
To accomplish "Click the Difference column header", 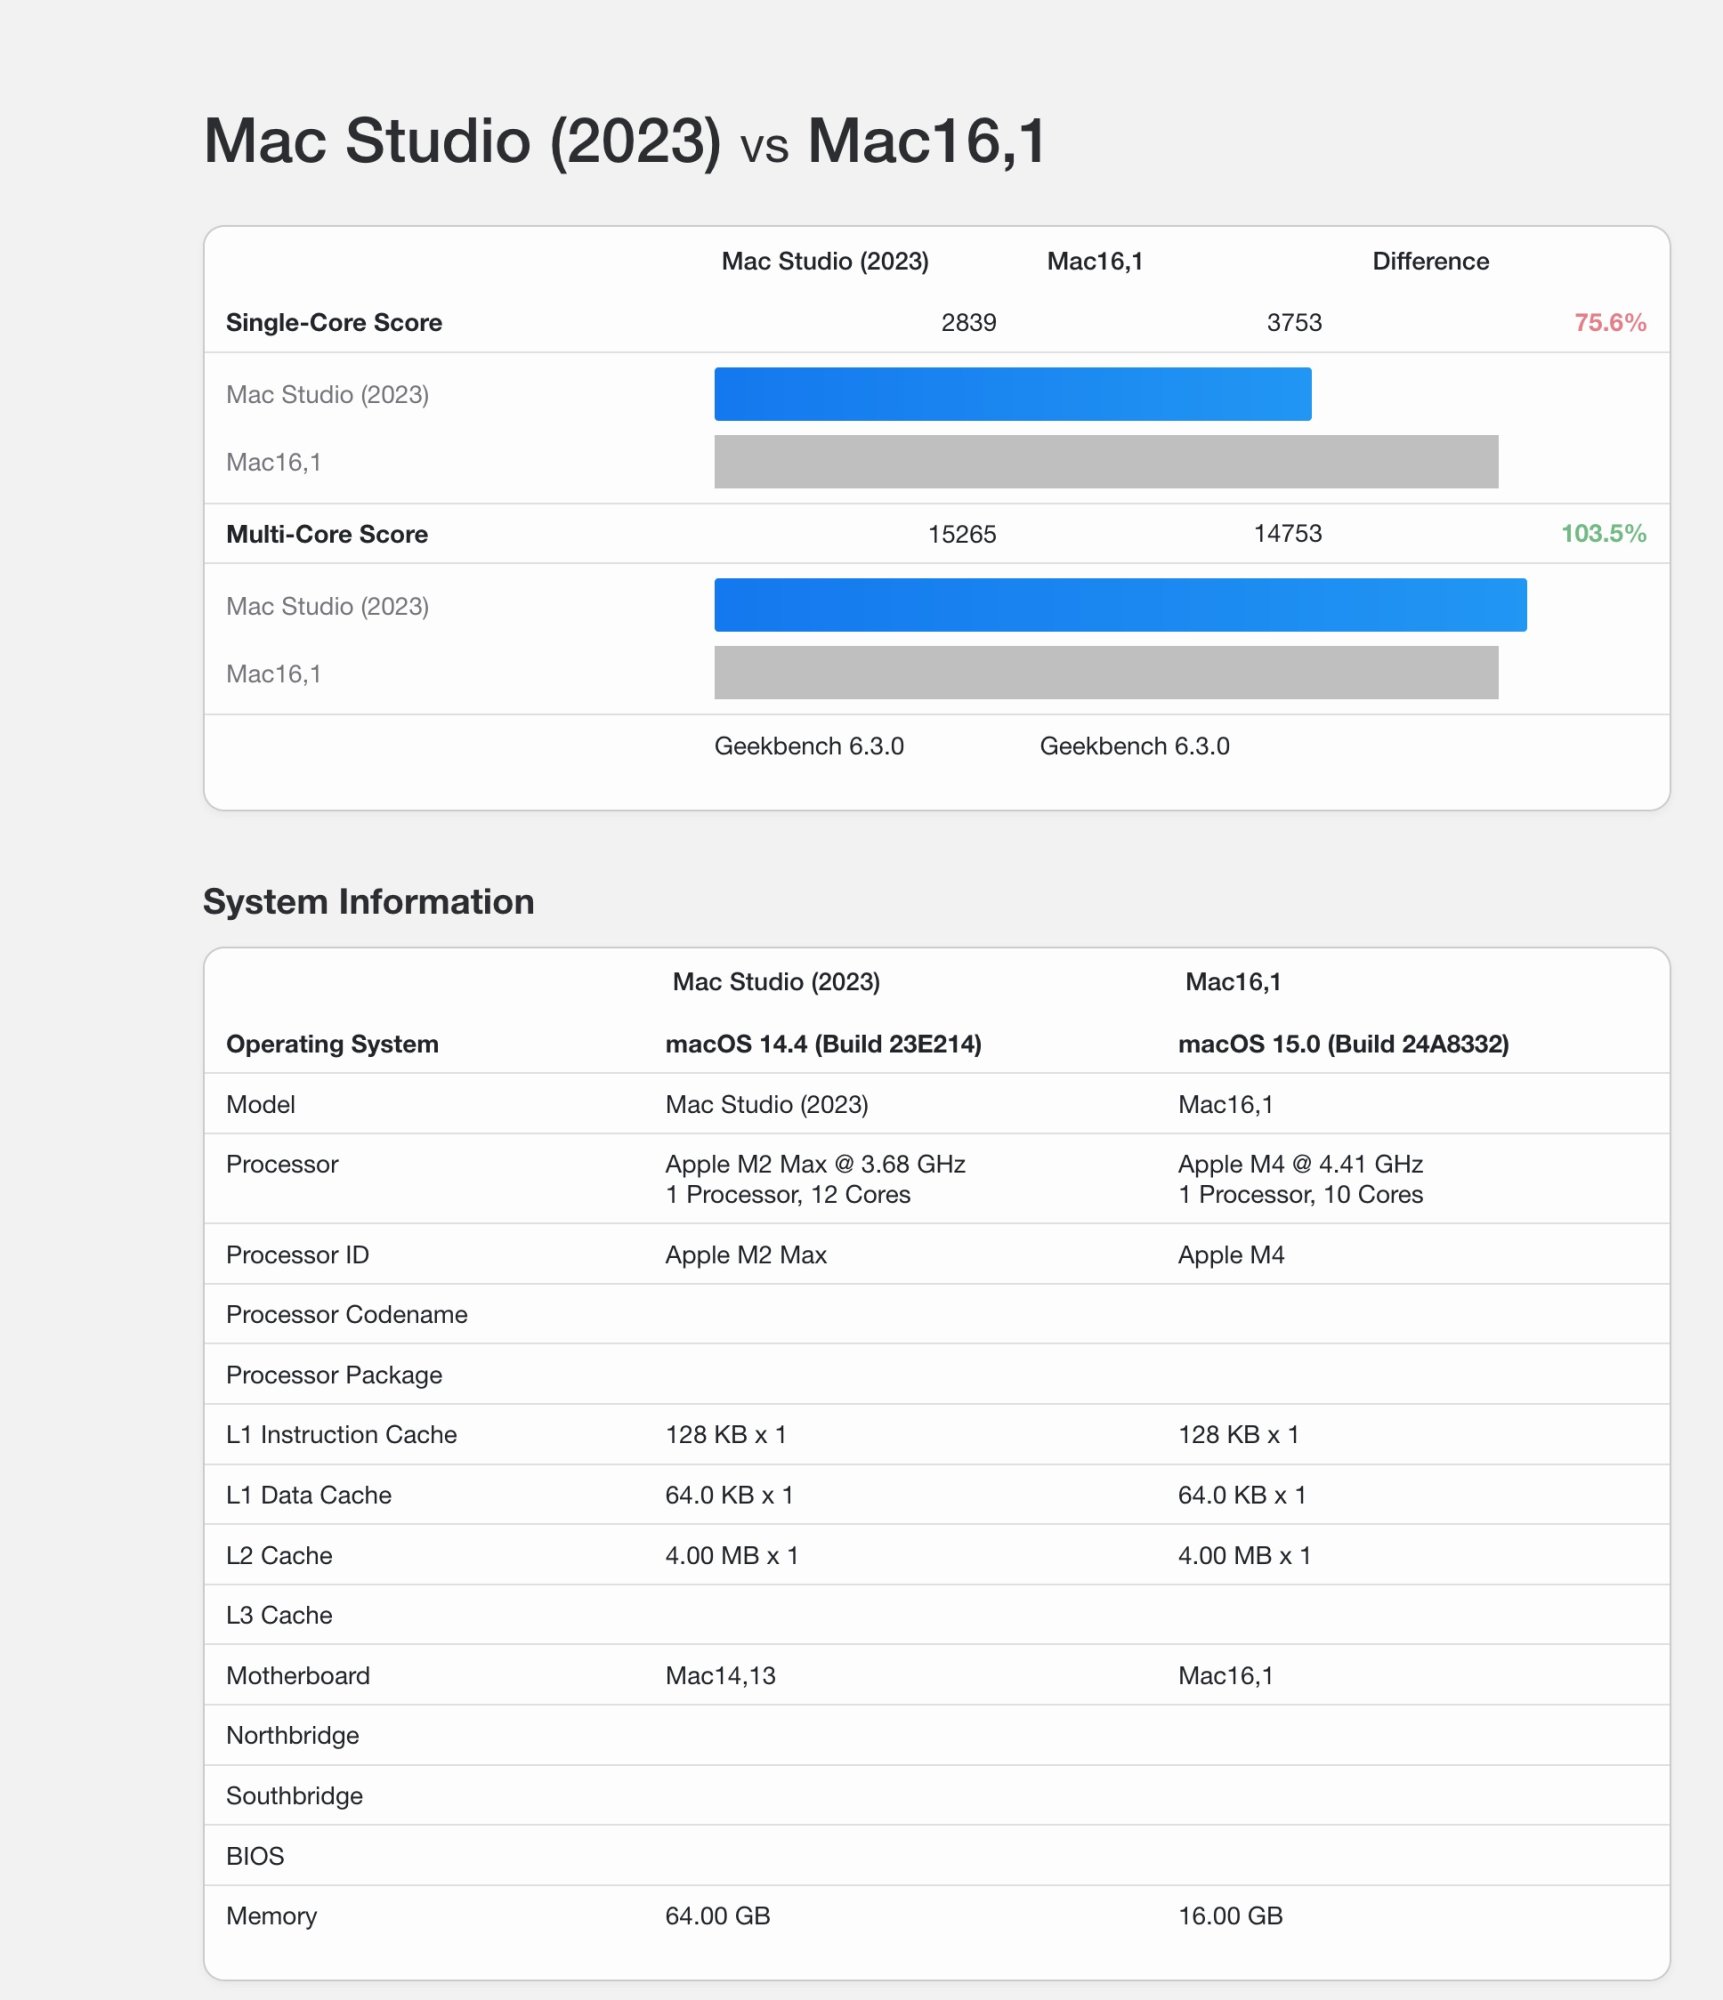I will pyautogui.click(x=1430, y=262).
